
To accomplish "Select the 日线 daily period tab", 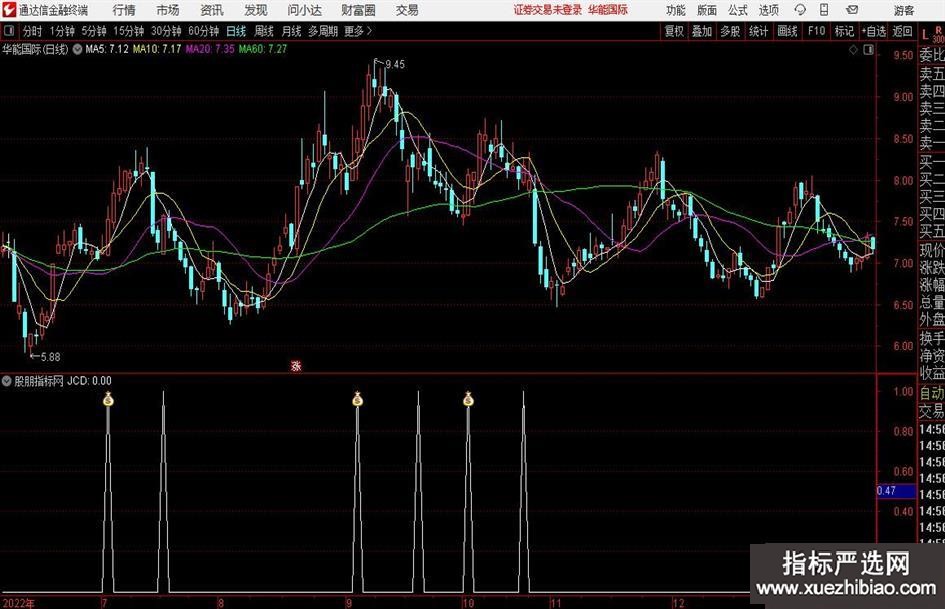I will pos(236,31).
